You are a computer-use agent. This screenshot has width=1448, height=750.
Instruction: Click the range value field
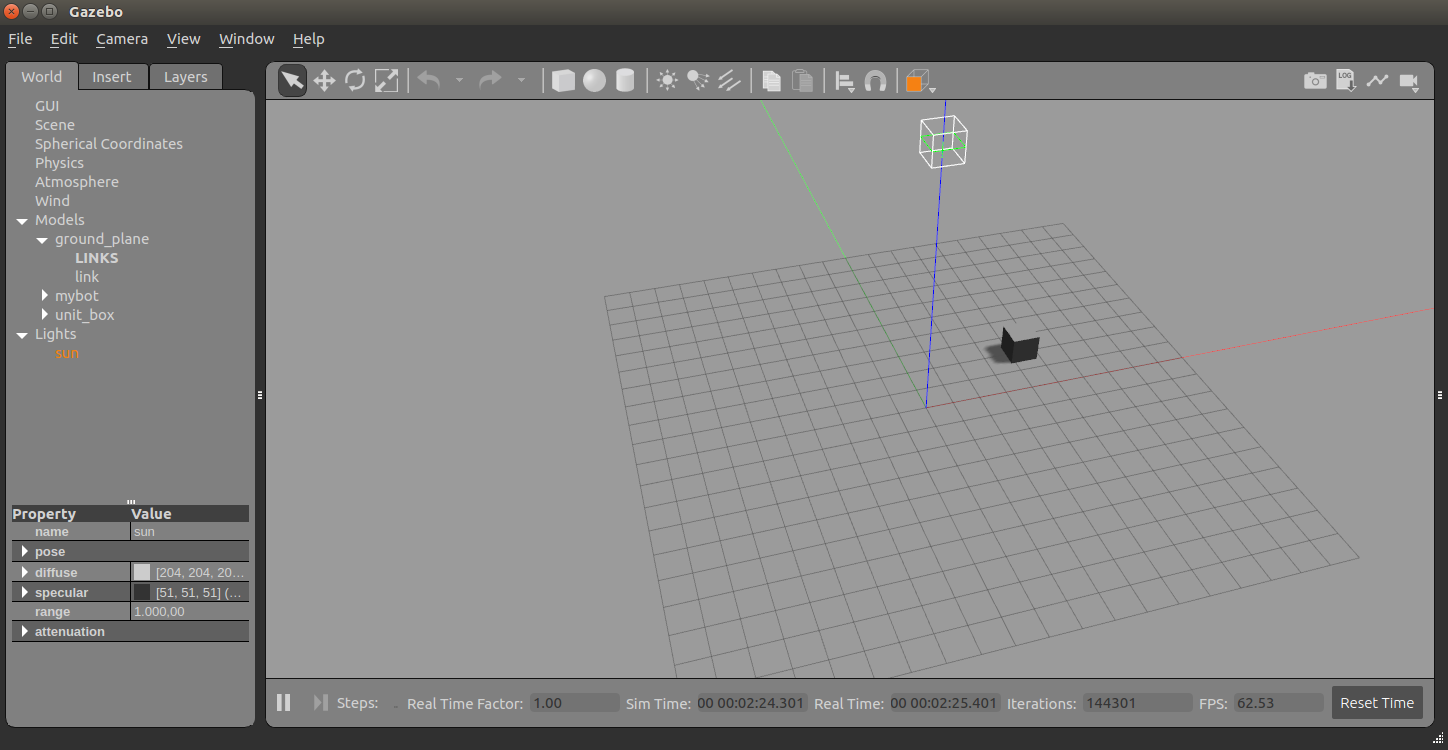click(190, 612)
